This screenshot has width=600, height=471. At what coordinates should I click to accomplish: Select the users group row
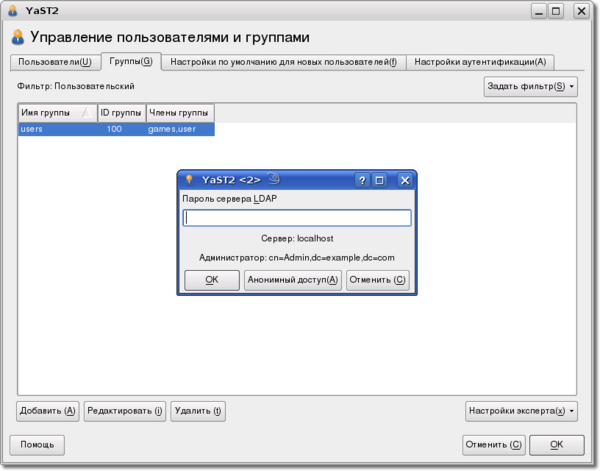(115, 129)
